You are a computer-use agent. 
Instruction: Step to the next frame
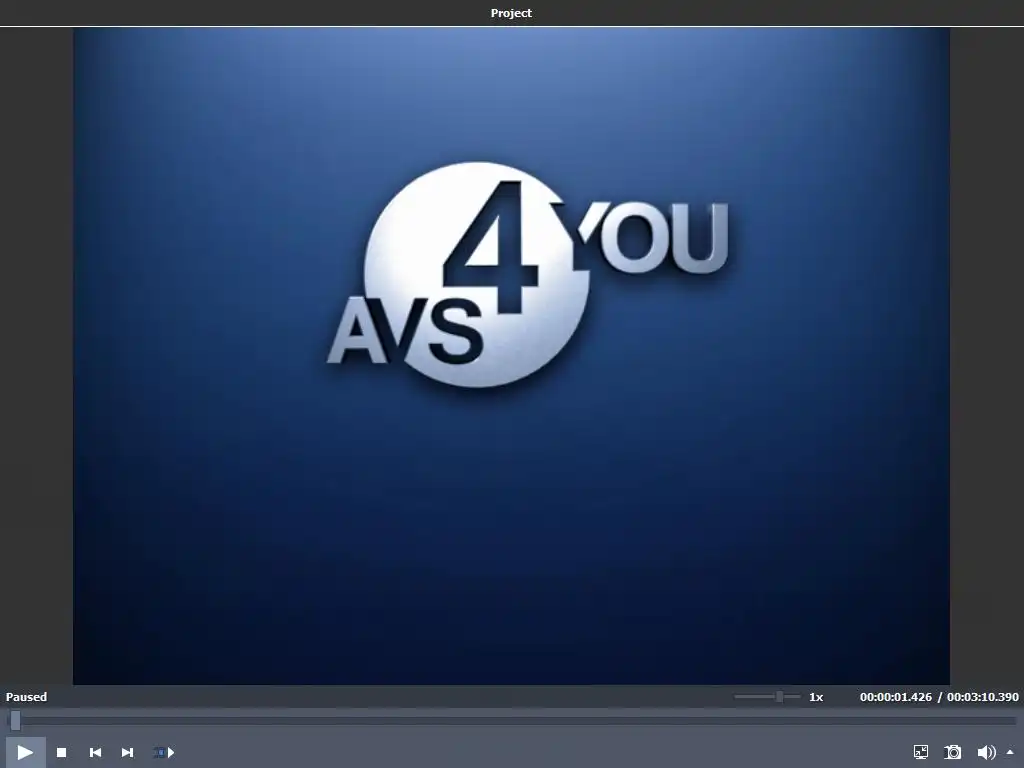tap(127, 752)
